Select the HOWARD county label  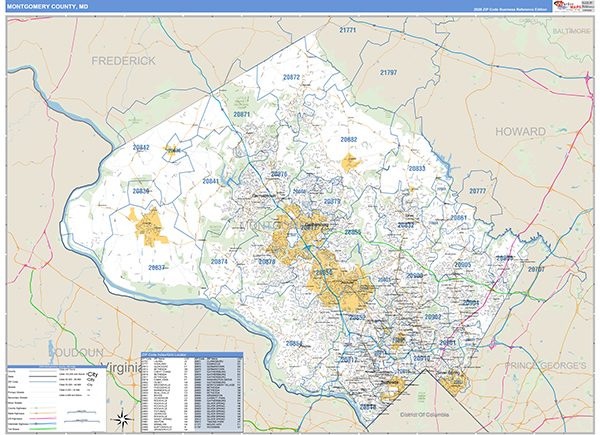pyautogui.click(x=521, y=132)
